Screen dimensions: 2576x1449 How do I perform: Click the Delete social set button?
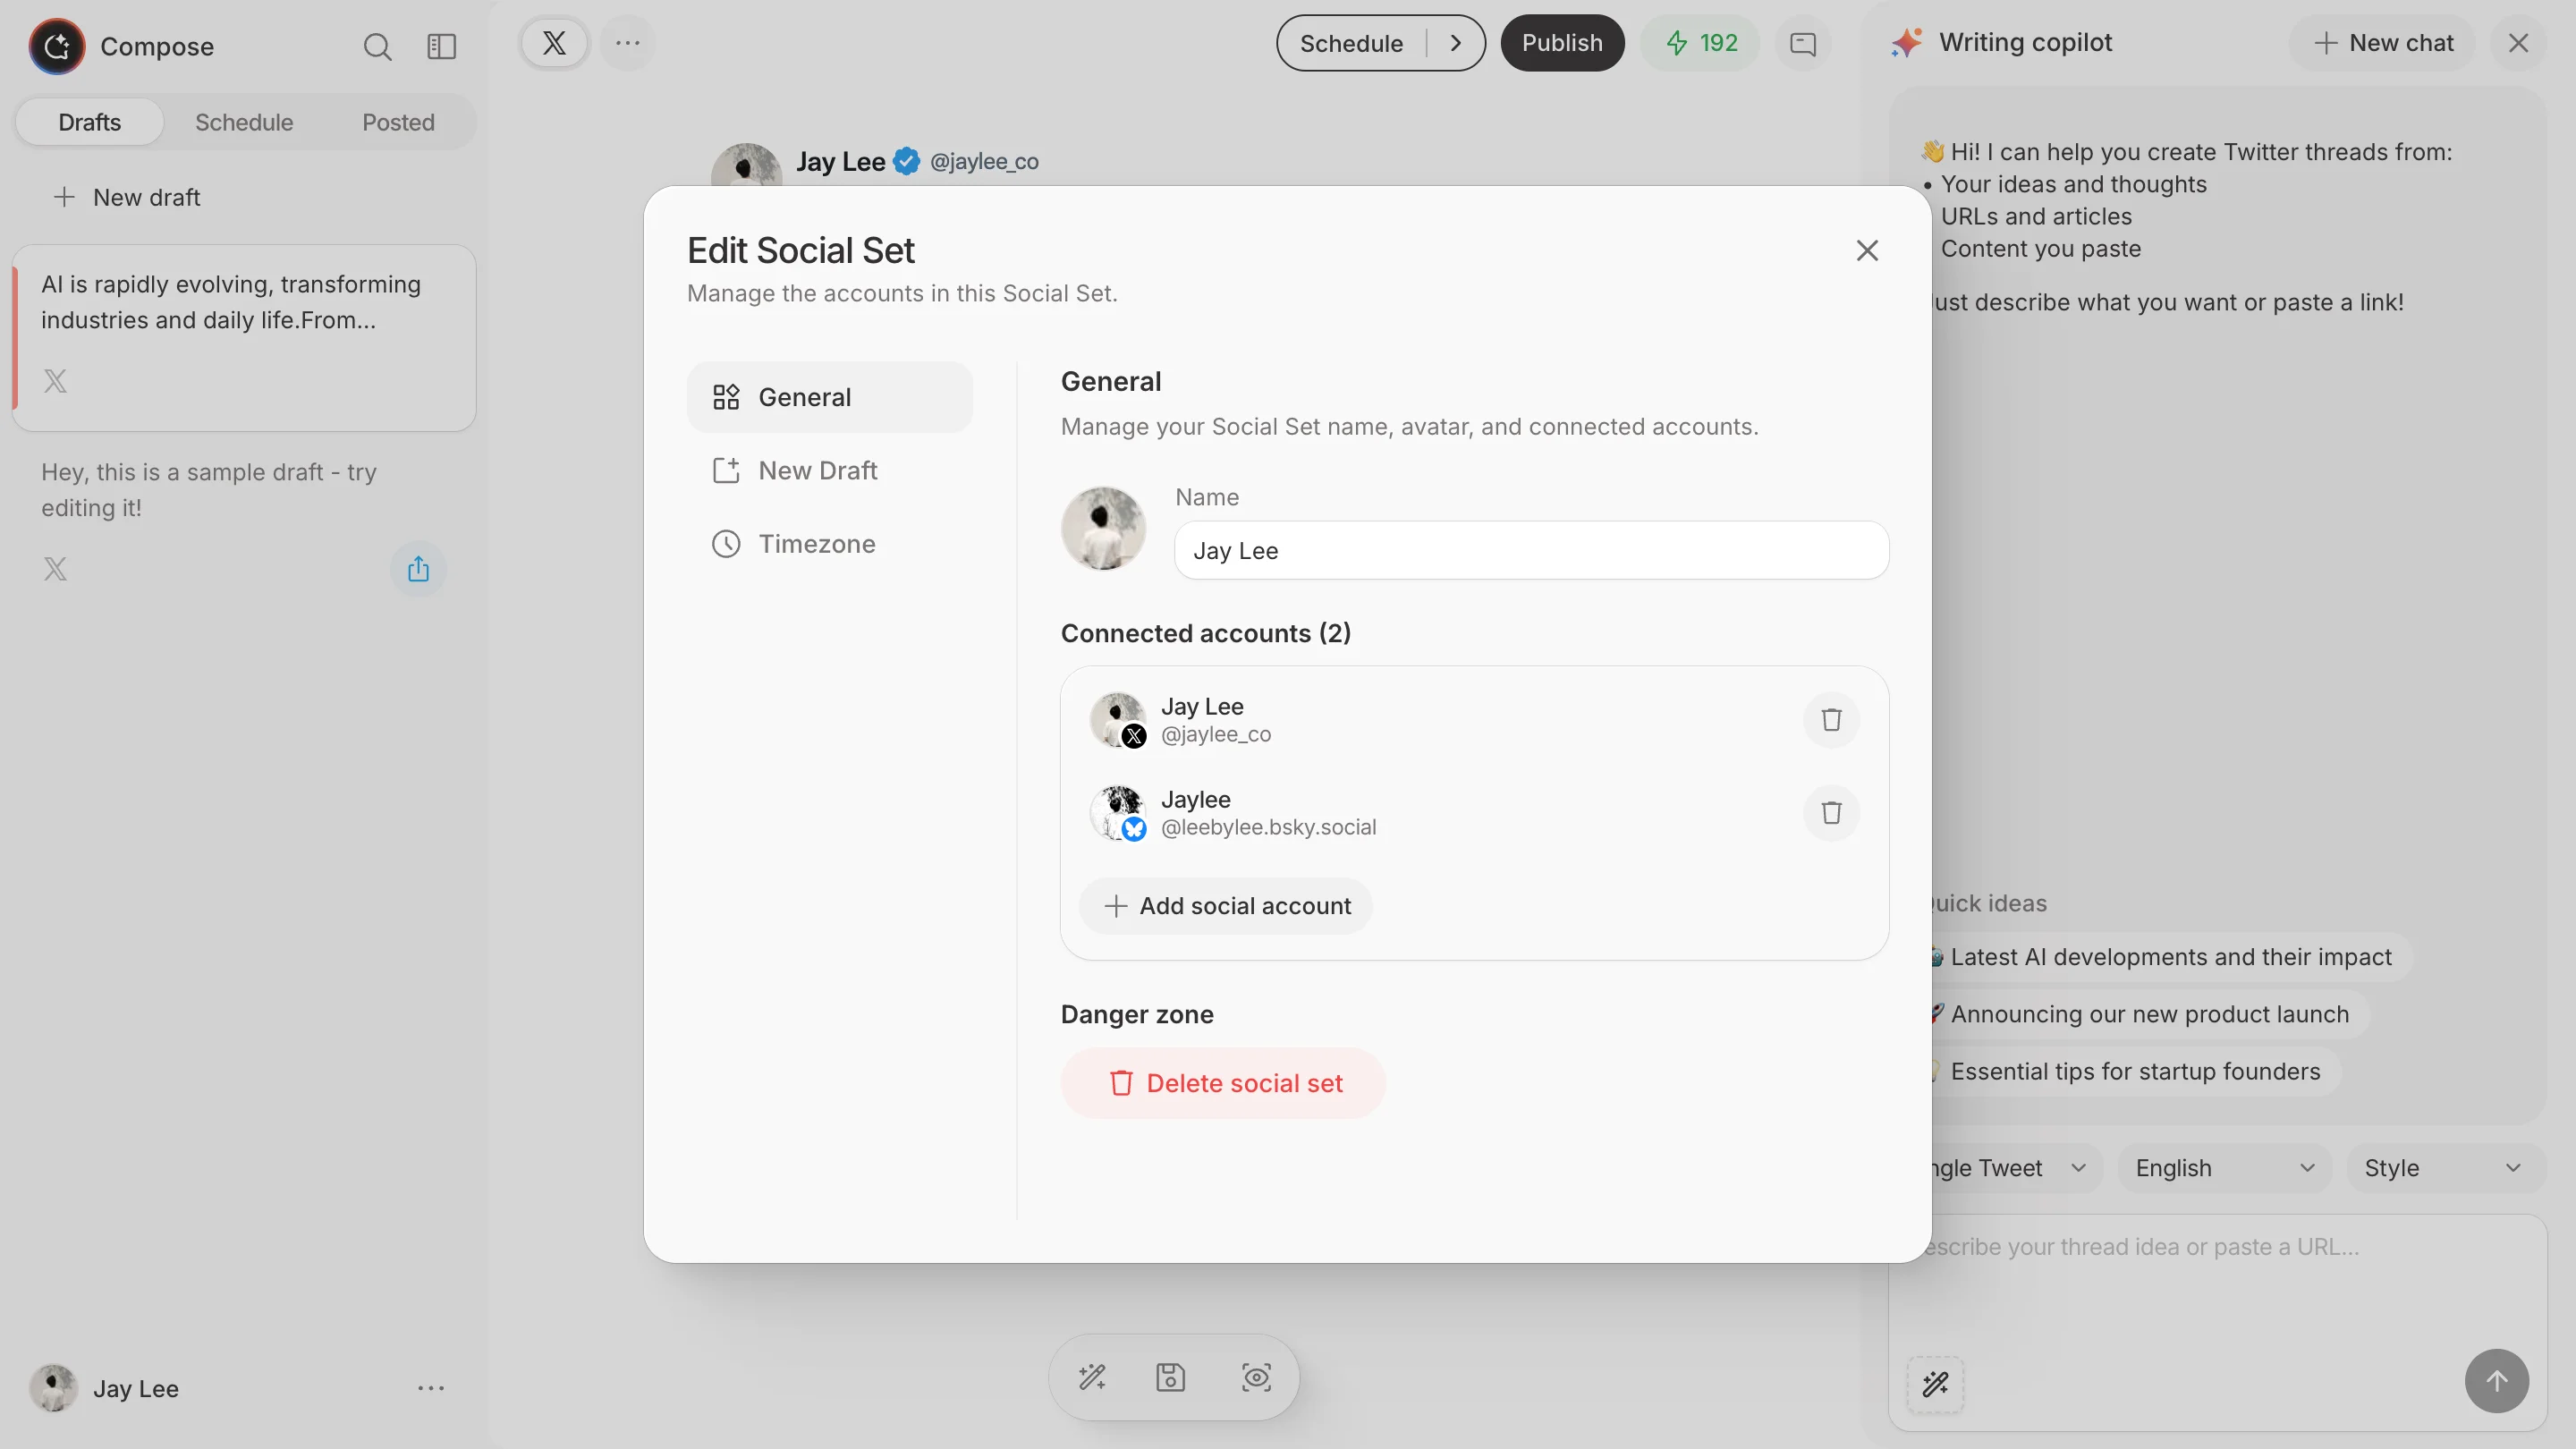(1223, 1082)
